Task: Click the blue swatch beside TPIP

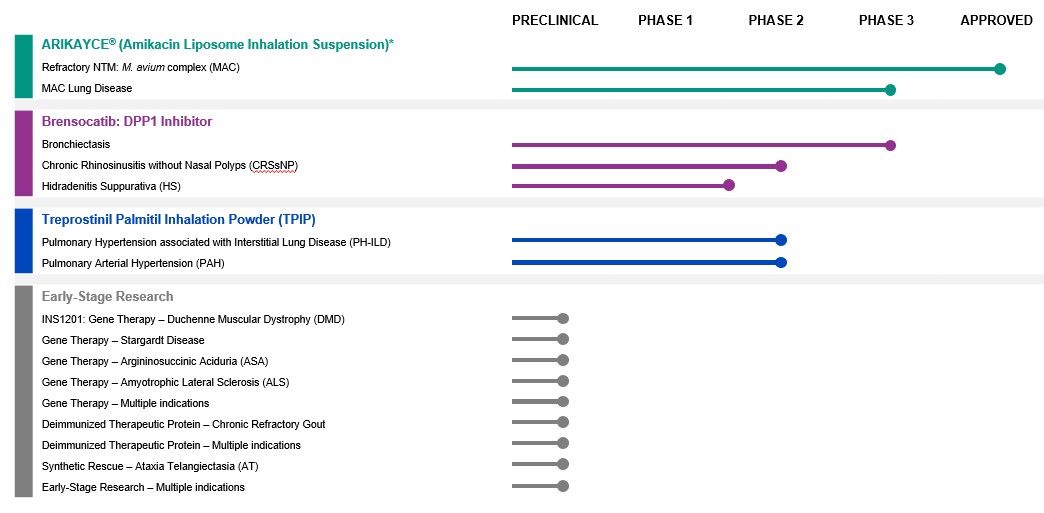Action: click(24, 240)
